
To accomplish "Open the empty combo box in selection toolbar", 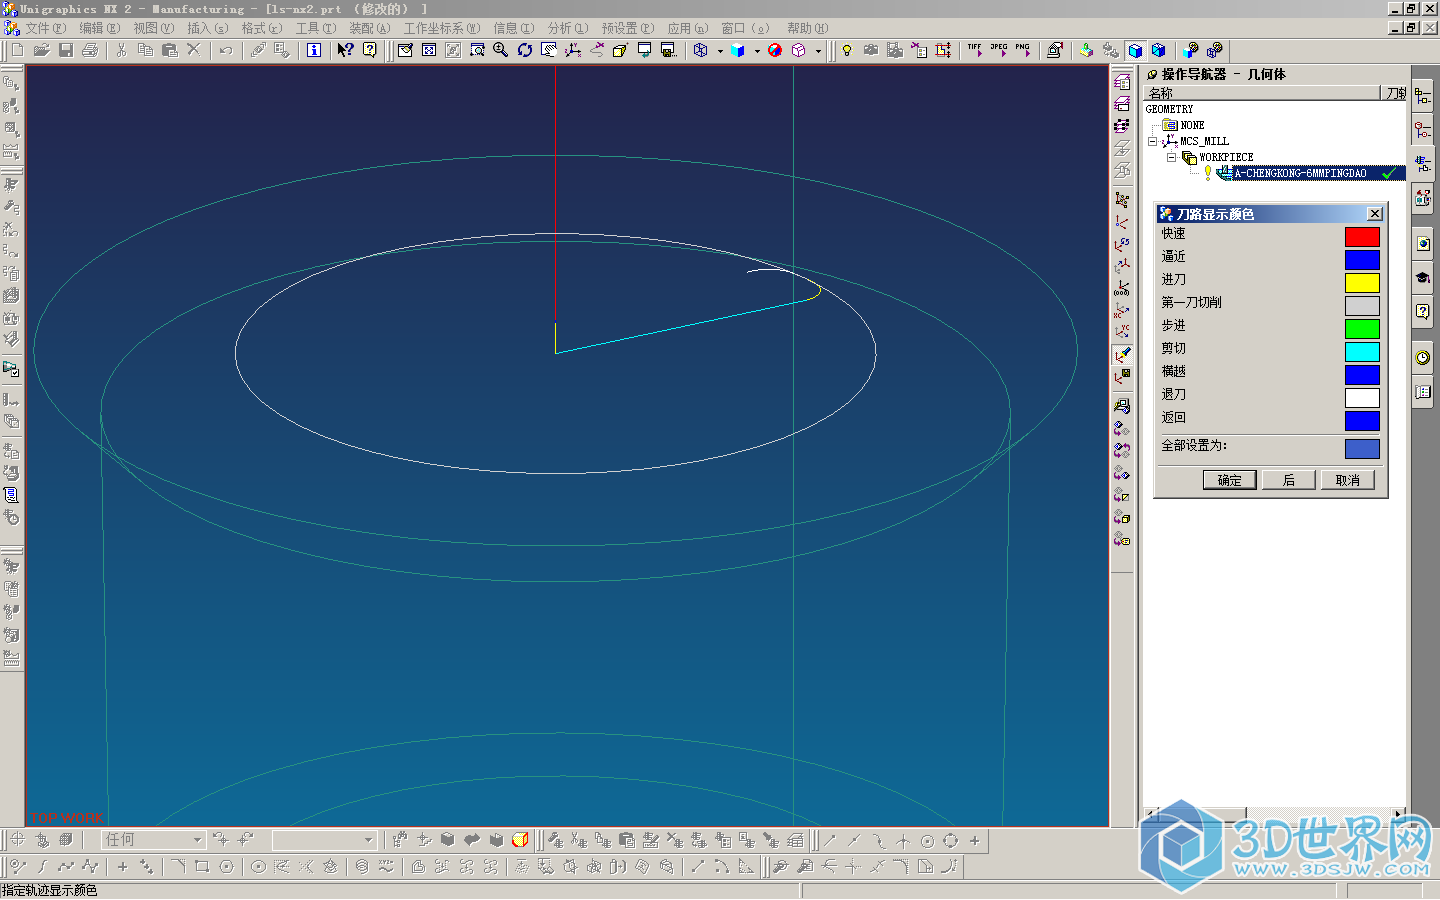I will (x=325, y=840).
